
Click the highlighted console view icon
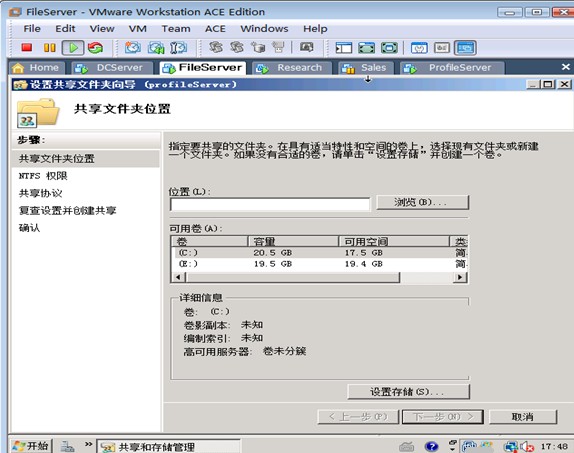465,48
